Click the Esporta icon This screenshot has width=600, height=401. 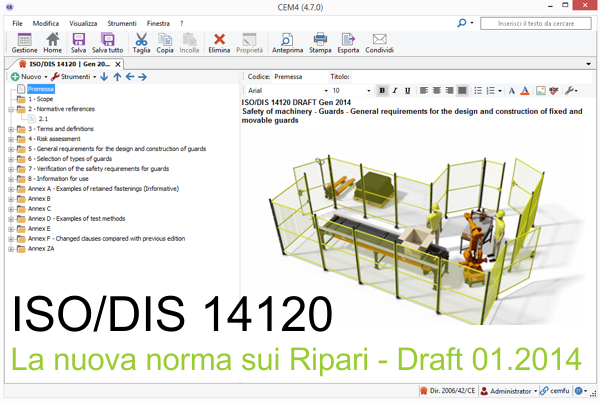(x=348, y=42)
